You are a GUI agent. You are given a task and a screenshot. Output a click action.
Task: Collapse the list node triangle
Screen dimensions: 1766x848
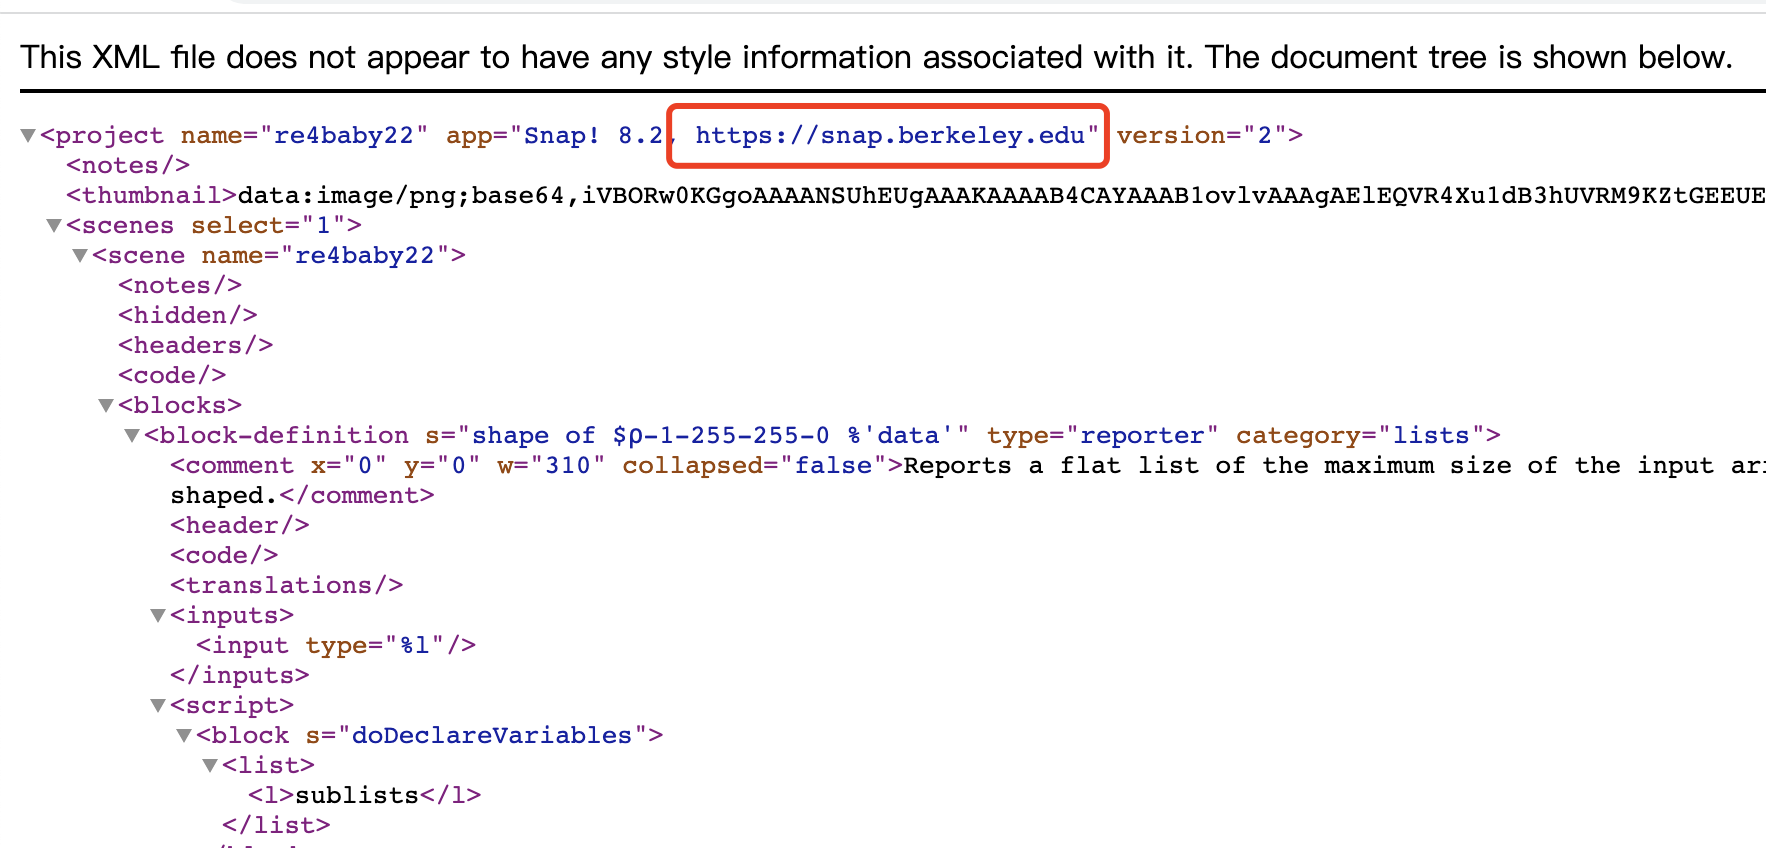[x=210, y=766]
